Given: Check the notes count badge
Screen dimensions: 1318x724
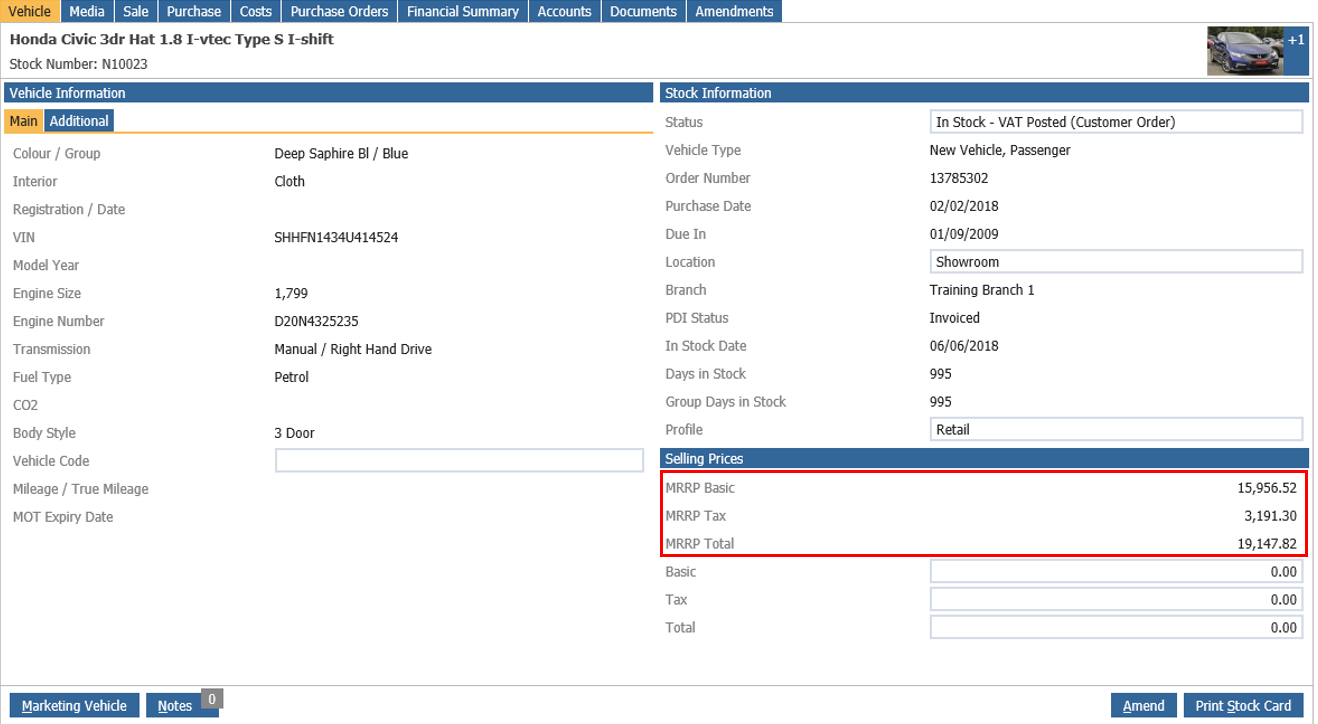Looking at the screenshot, I should click(210, 699).
